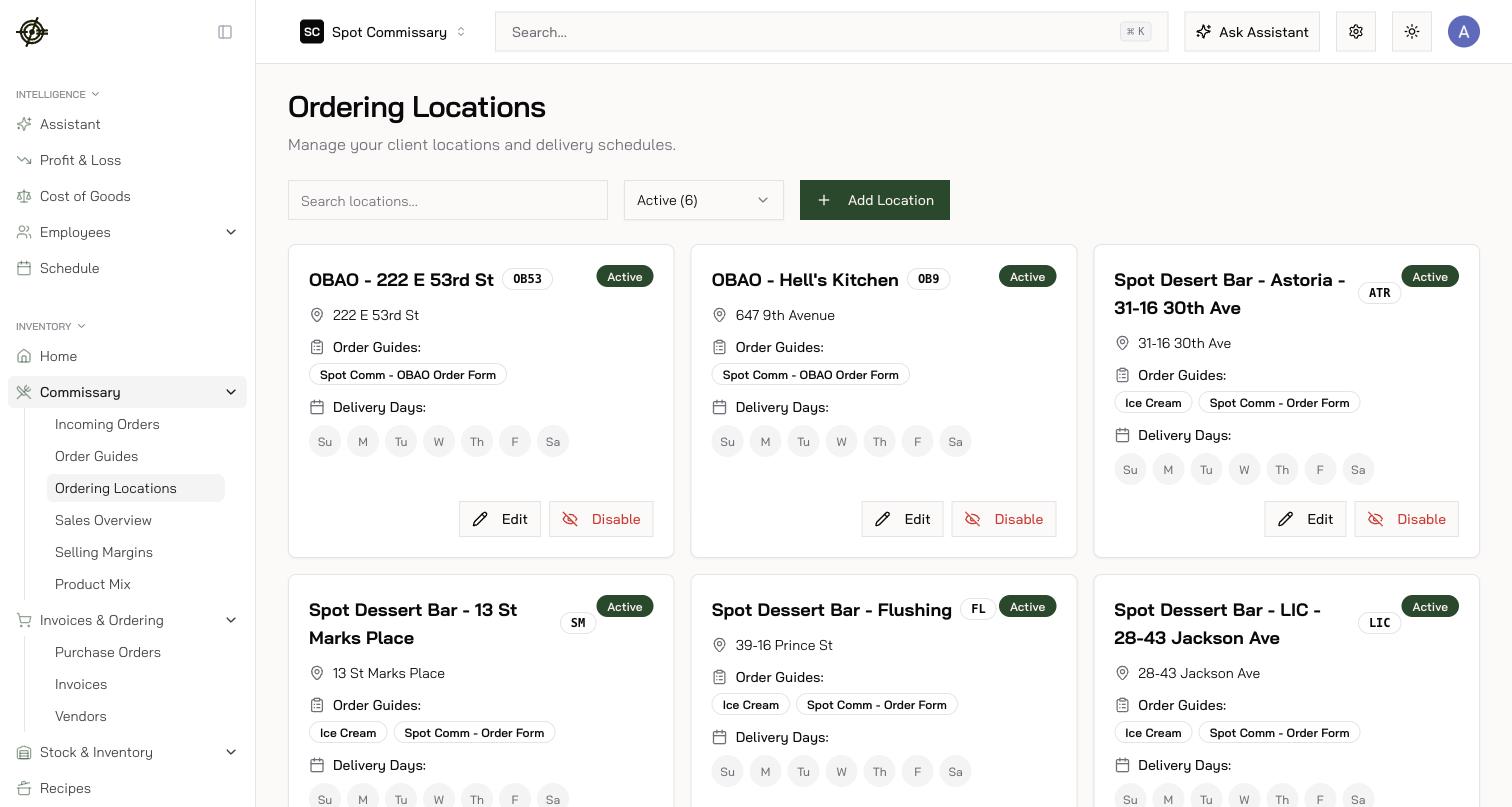Viewport: 1512px width, 807px height.
Task: Expand the Employees sidebar section
Action: tap(127, 232)
